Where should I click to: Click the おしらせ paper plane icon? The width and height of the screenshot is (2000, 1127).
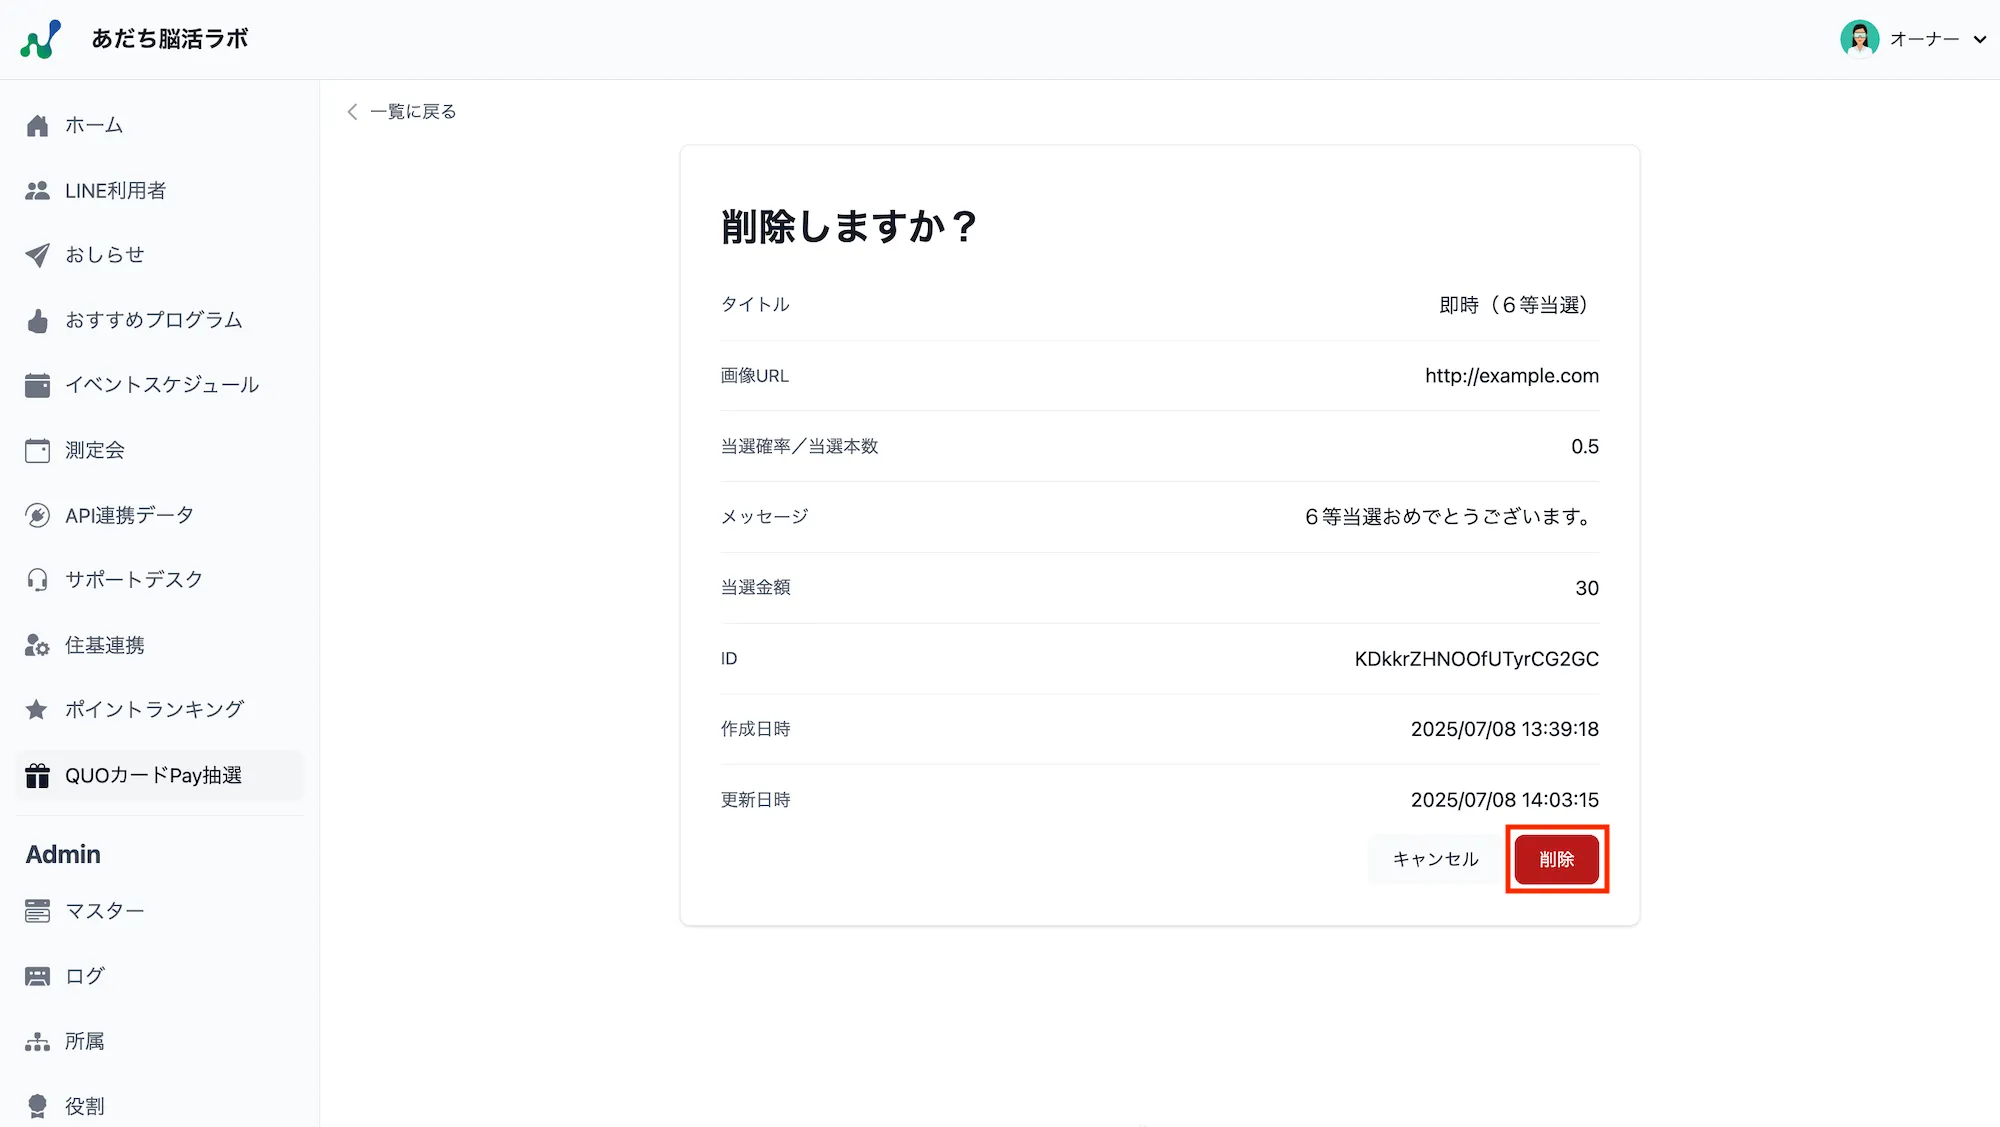(37, 255)
